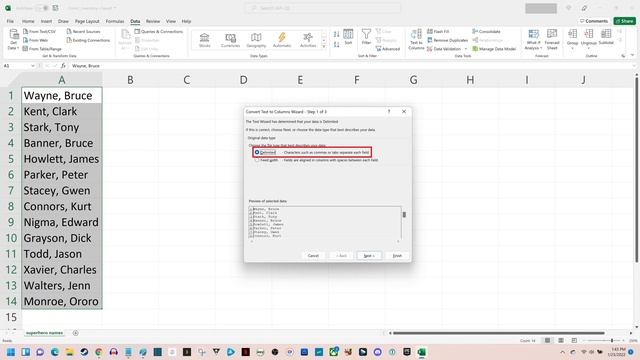Click the From Web icon
640x360 pixels.
pos(25,40)
